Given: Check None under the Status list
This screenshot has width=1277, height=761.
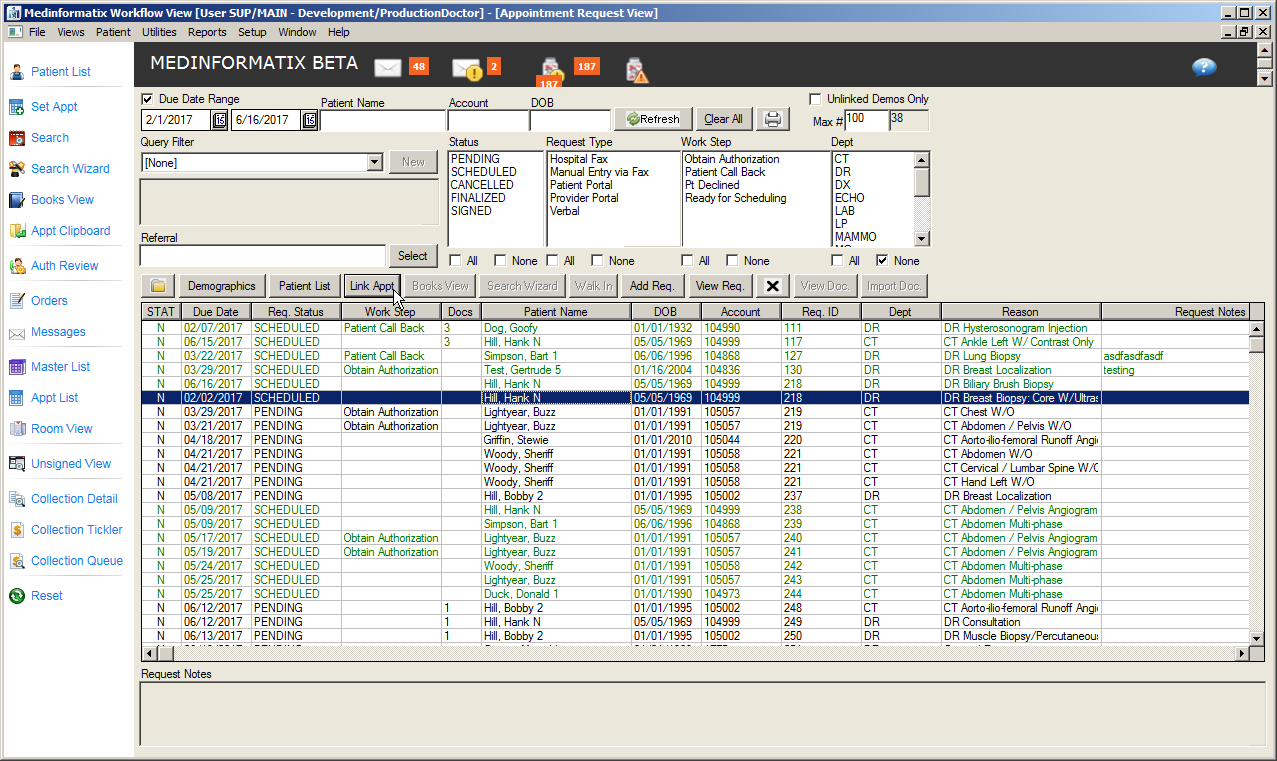Looking at the screenshot, I should pos(500,261).
